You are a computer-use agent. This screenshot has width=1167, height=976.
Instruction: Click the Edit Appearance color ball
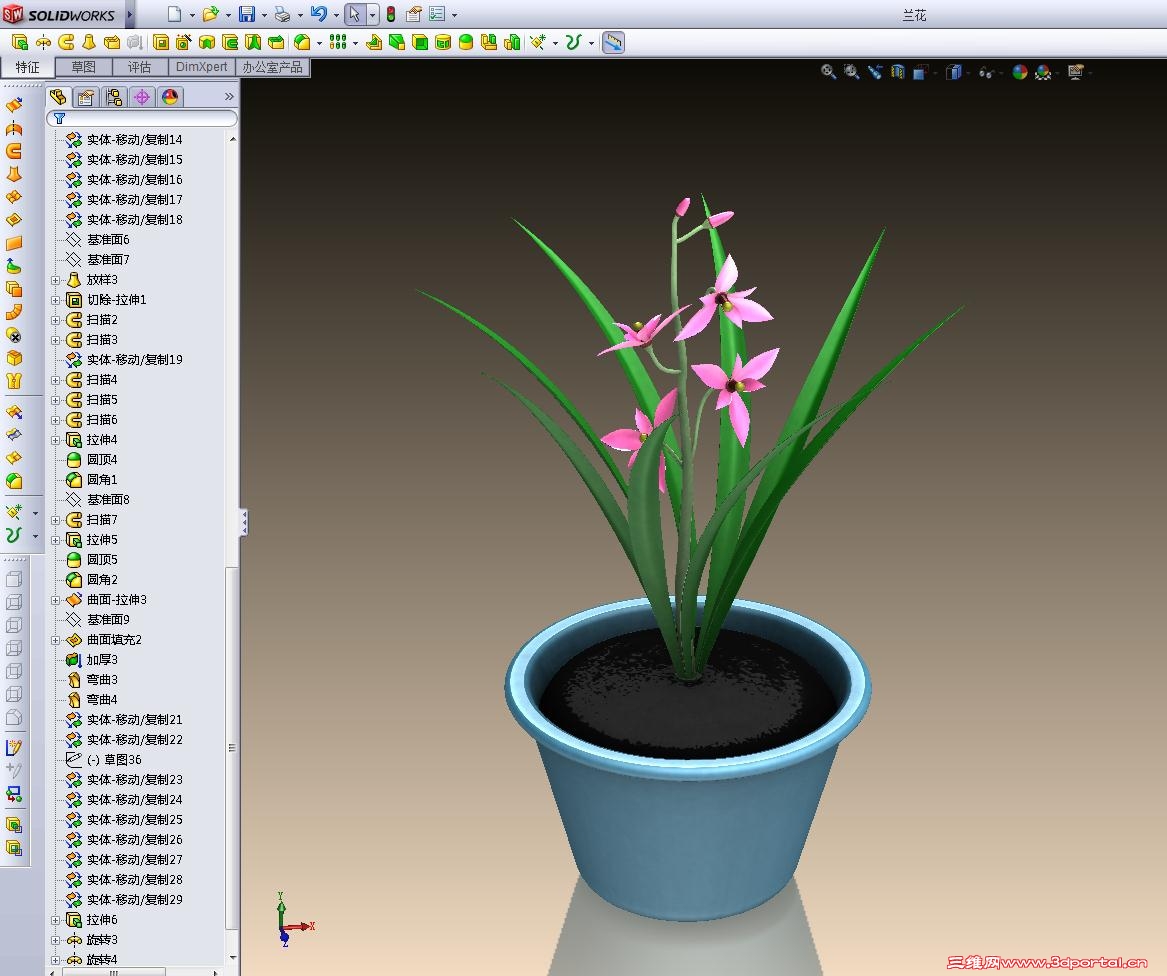(x=1020, y=72)
